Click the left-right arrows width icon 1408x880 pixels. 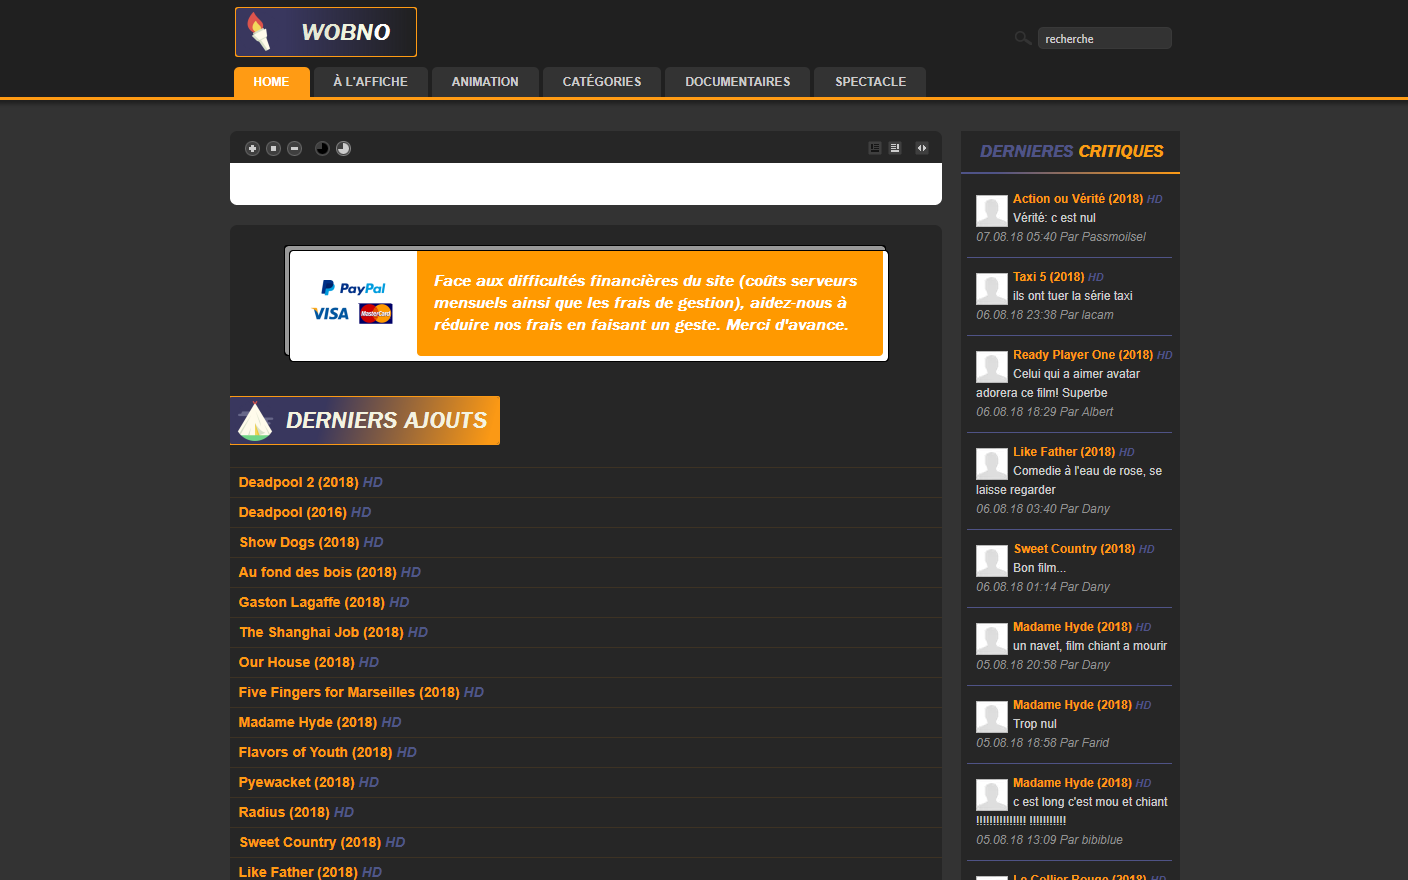coord(922,148)
